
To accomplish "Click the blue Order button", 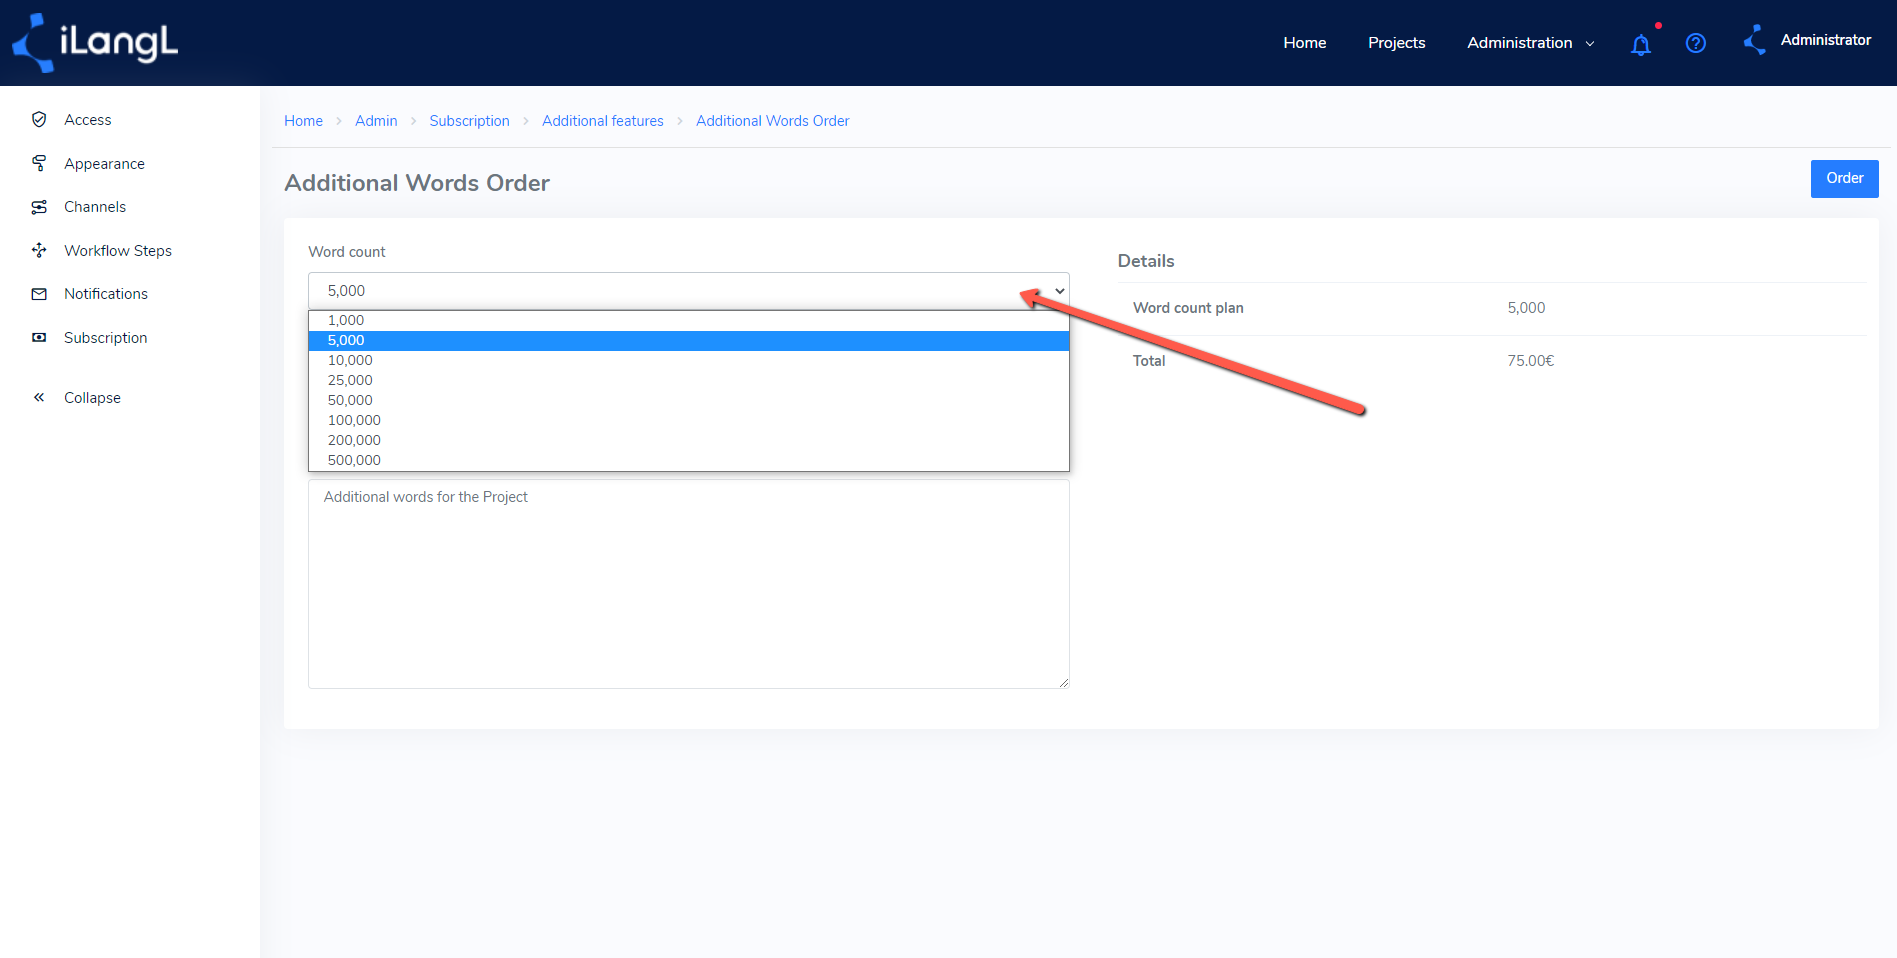I will pyautogui.click(x=1844, y=178).
